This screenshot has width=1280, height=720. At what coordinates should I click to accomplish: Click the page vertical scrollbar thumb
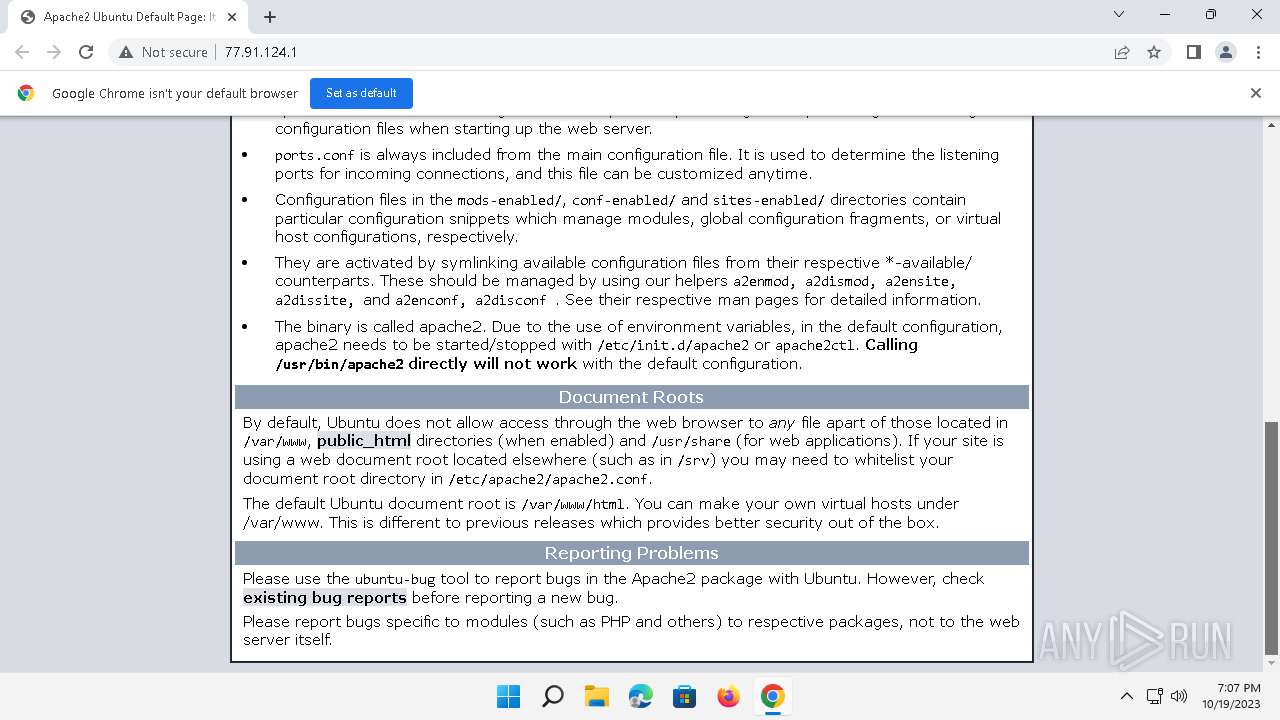(1271, 536)
